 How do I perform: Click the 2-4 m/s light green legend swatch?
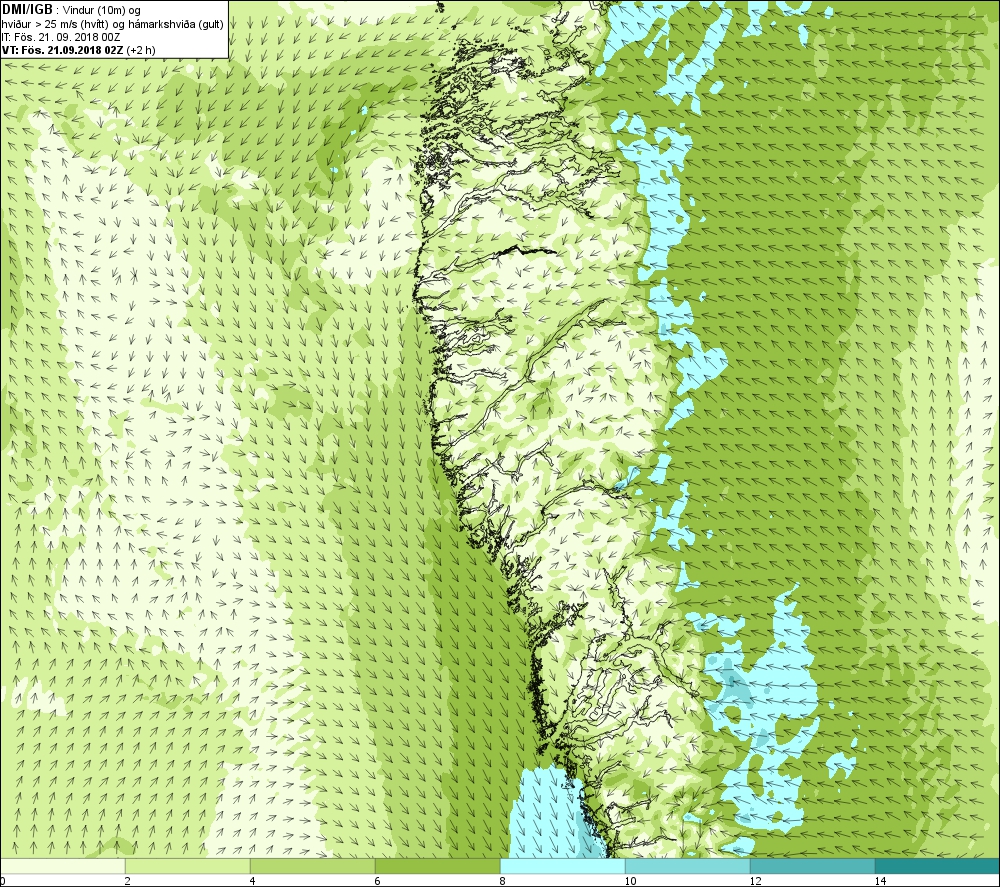click(x=188, y=866)
